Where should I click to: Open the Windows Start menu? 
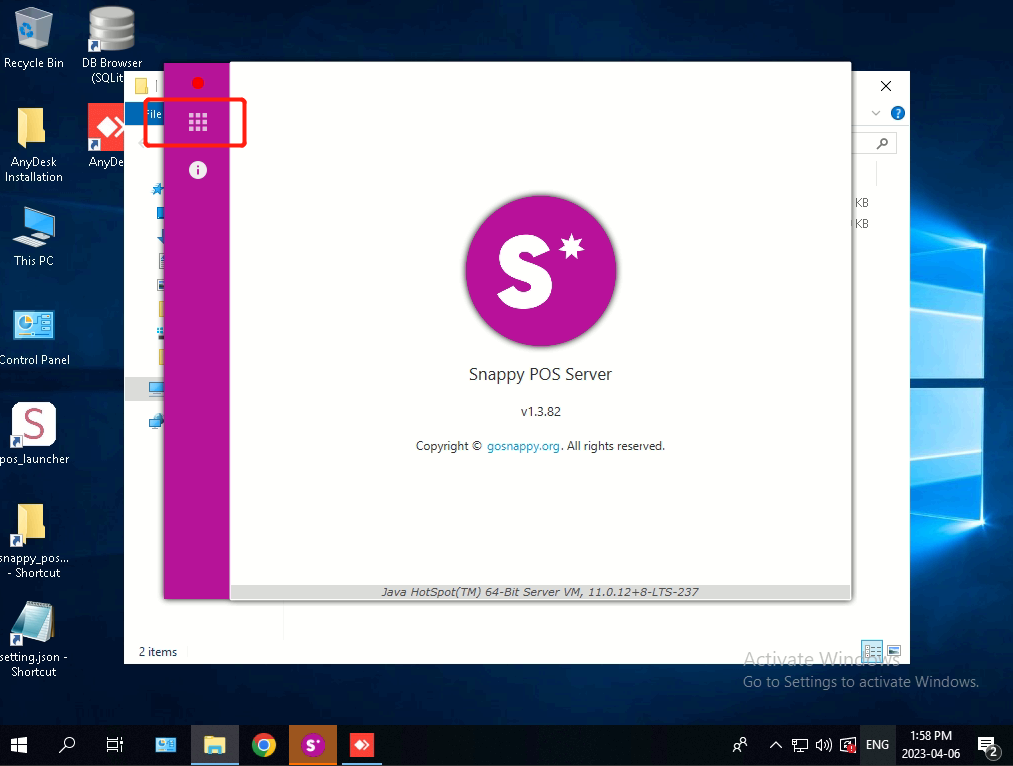tap(19, 745)
